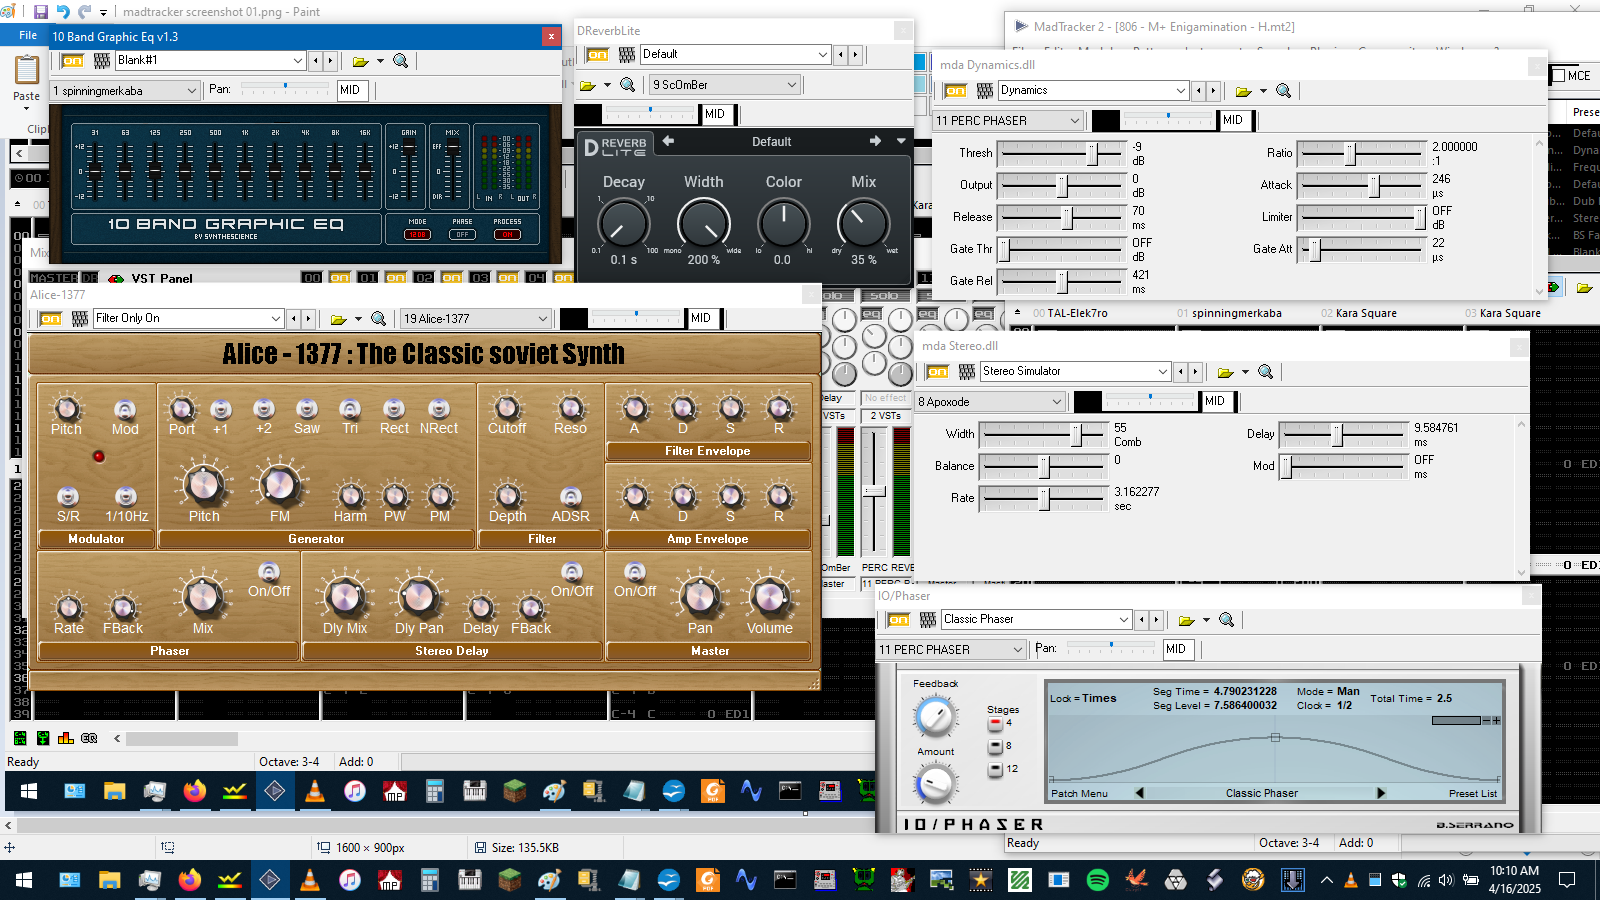Click previous preset arrow in mda Stereo toolbar
Image resolution: width=1600 pixels, height=900 pixels.
point(1181,372)
